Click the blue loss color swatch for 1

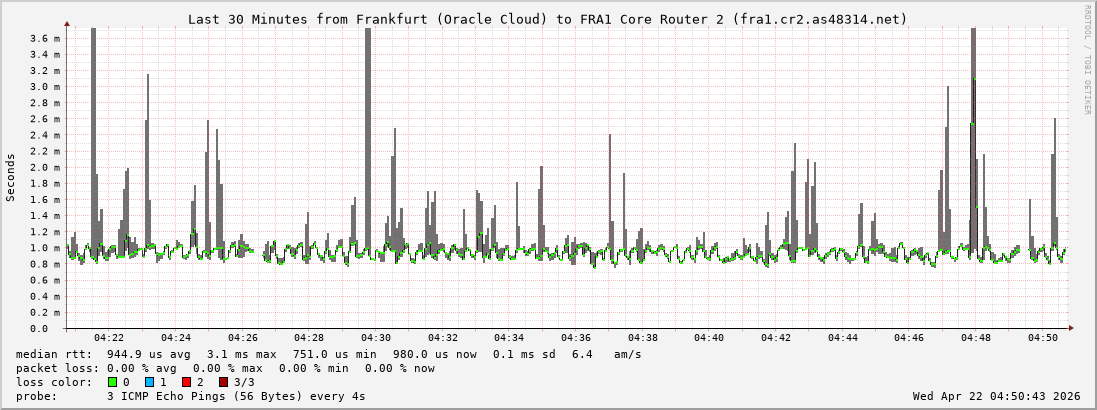[149, 382]
